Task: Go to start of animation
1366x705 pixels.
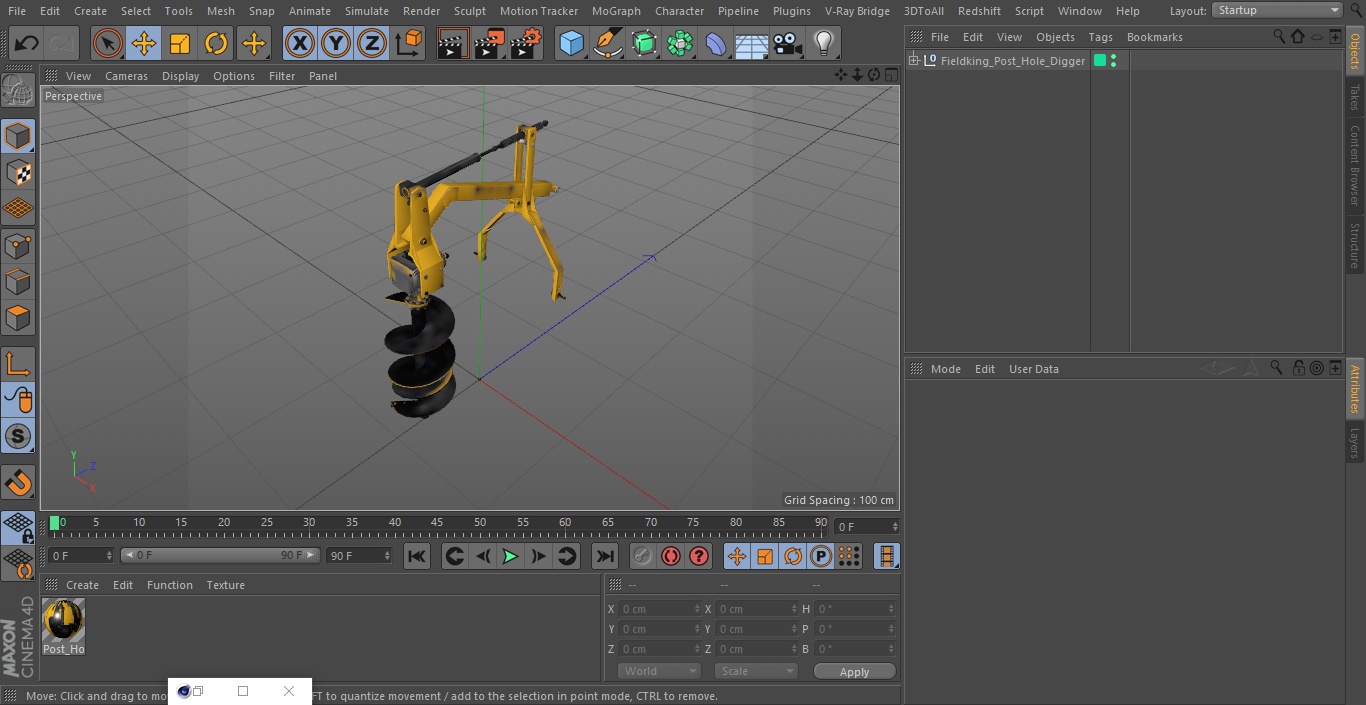Action: coord(417,556)
